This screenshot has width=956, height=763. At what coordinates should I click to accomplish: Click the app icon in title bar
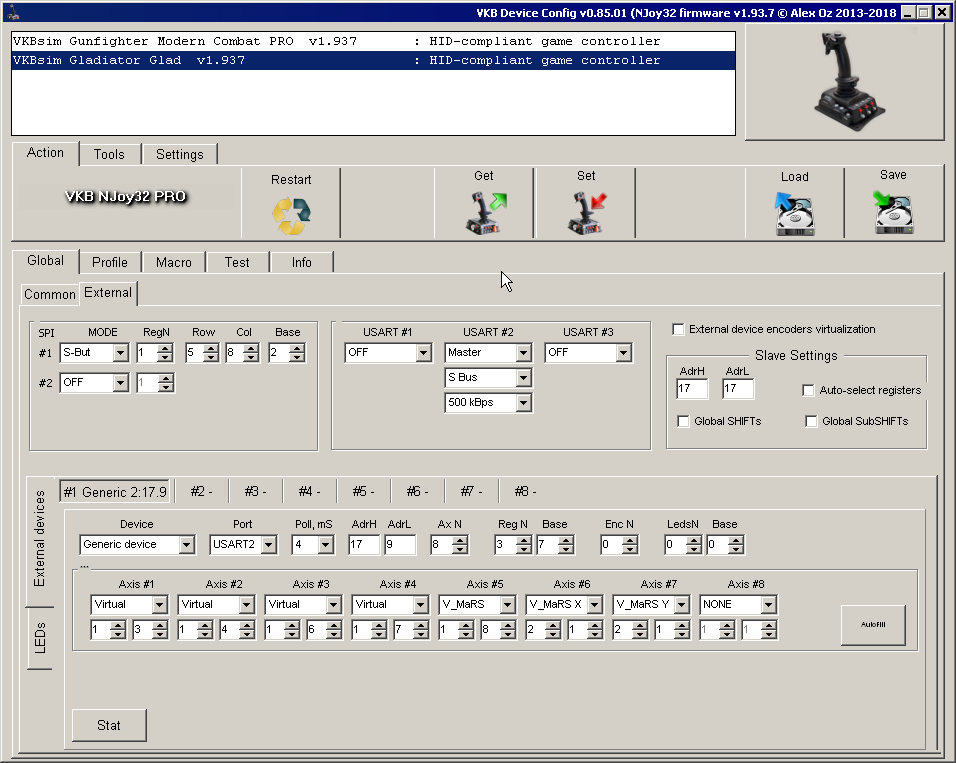[x=10, y=11]
